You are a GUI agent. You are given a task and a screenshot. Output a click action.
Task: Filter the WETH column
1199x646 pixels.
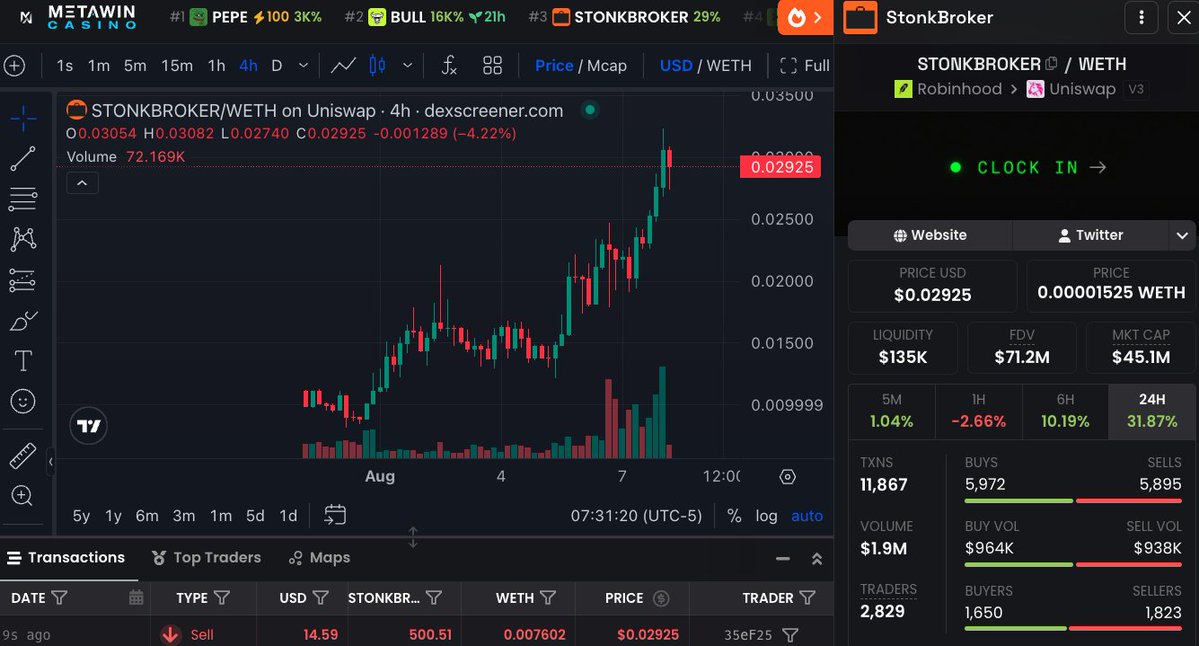click(x=548, y=598)
